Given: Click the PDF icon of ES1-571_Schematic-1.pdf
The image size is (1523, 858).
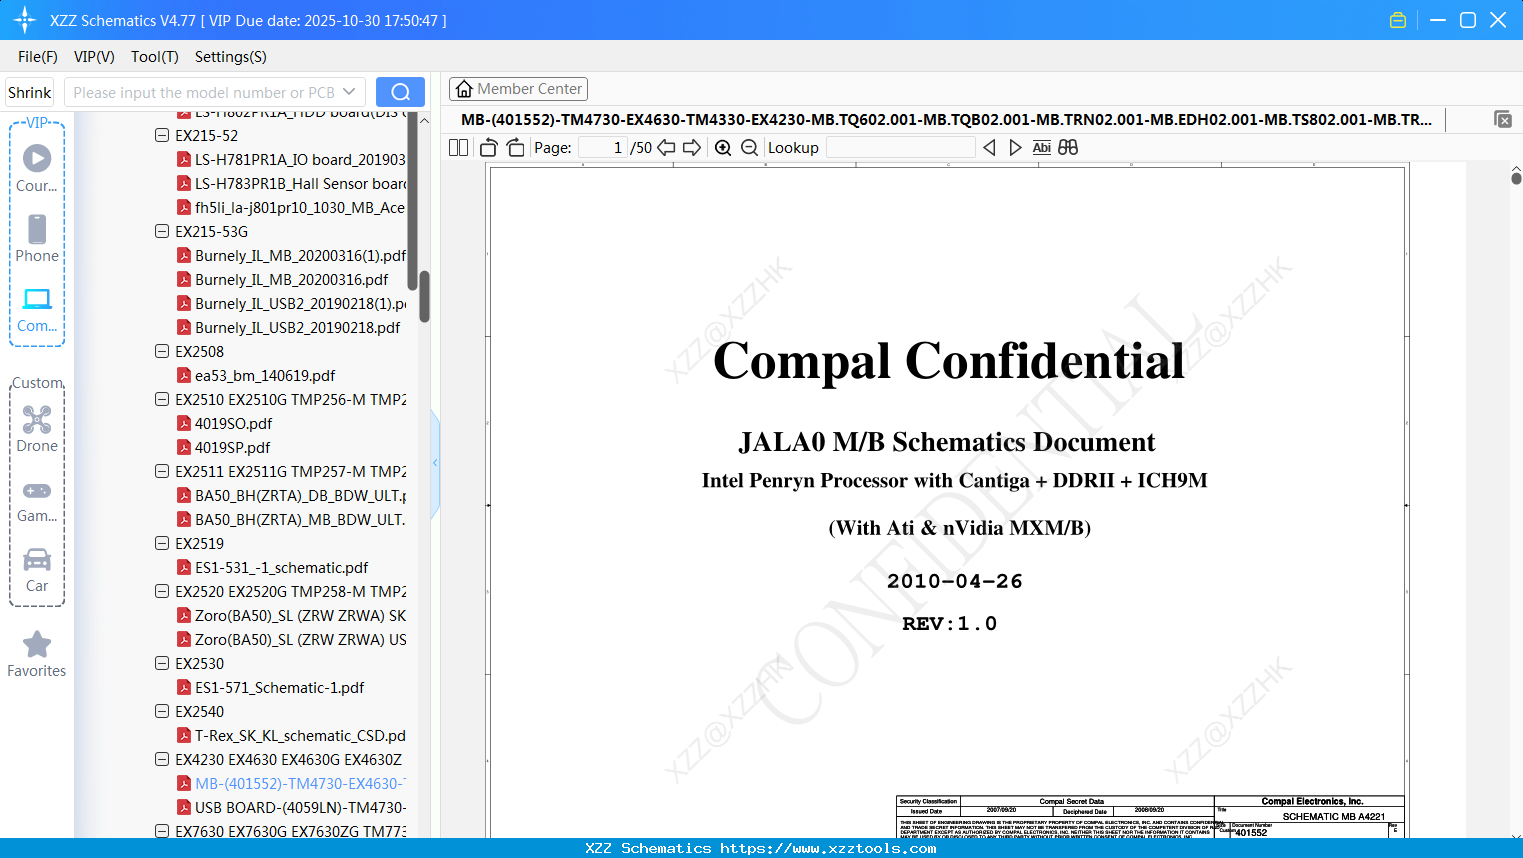Looking at the screenshot, I should [x=184, y=687].
